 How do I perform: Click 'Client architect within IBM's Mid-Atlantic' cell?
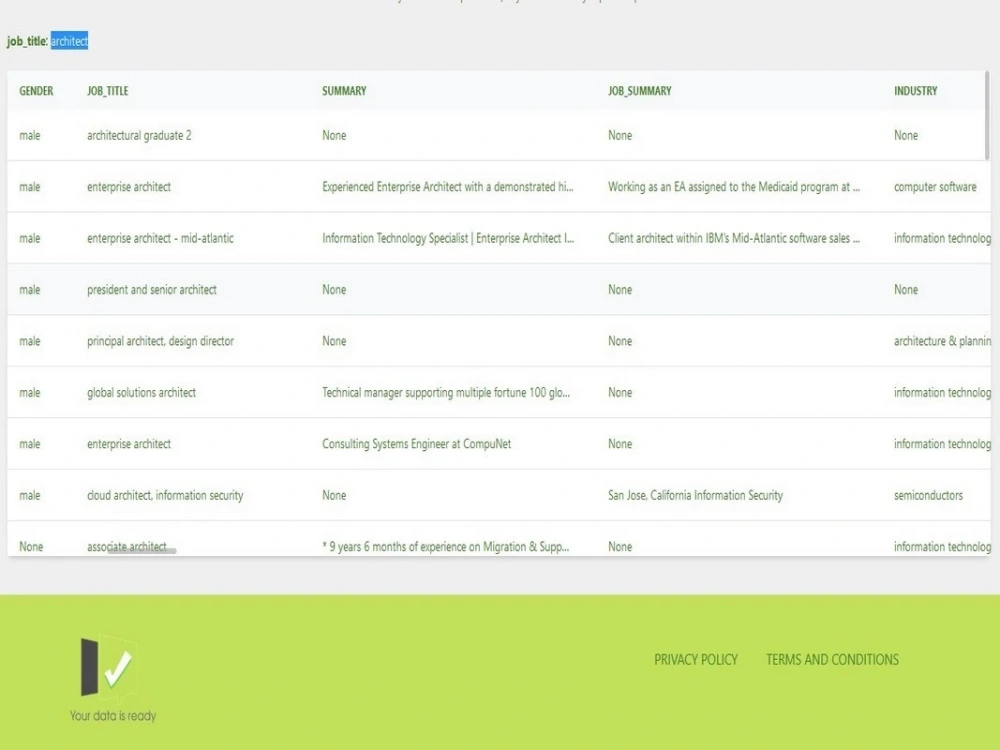733,238
